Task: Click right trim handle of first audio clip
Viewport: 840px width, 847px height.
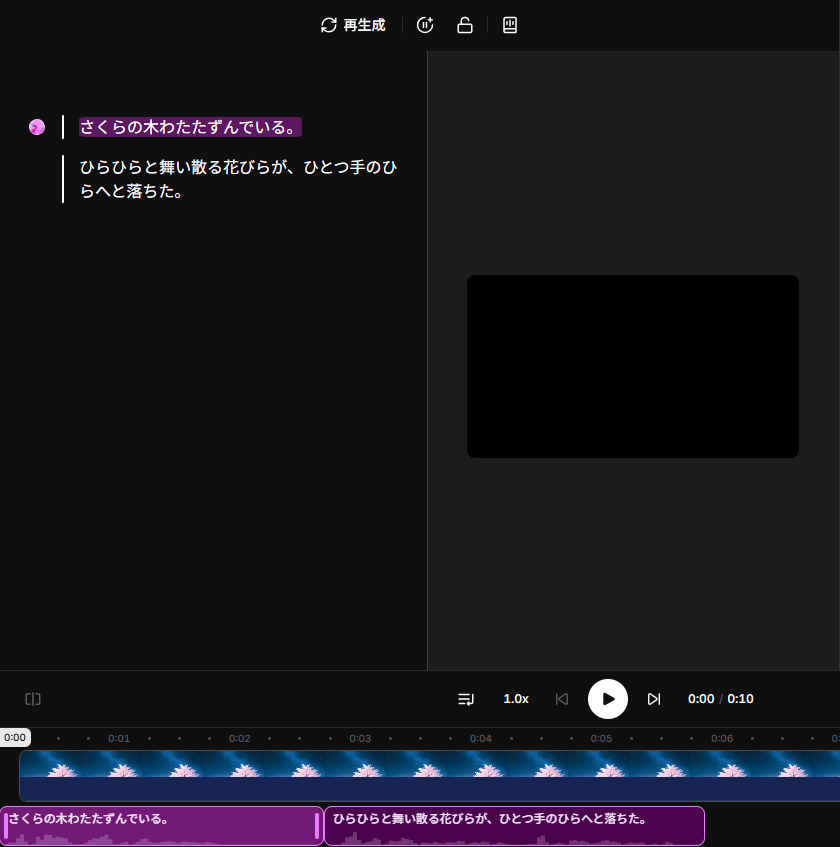Action: (x=317, y=826)
